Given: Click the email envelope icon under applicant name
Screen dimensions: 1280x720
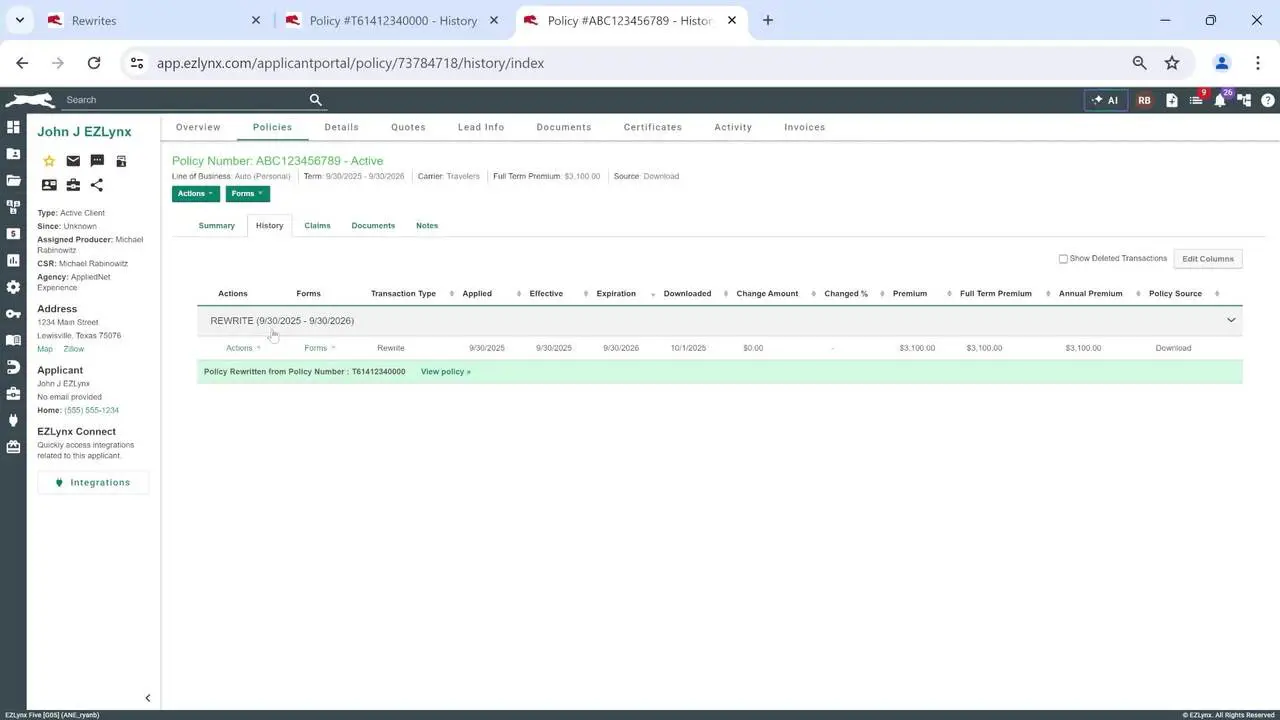Looking at the screenshot, I should pos(73,161).
